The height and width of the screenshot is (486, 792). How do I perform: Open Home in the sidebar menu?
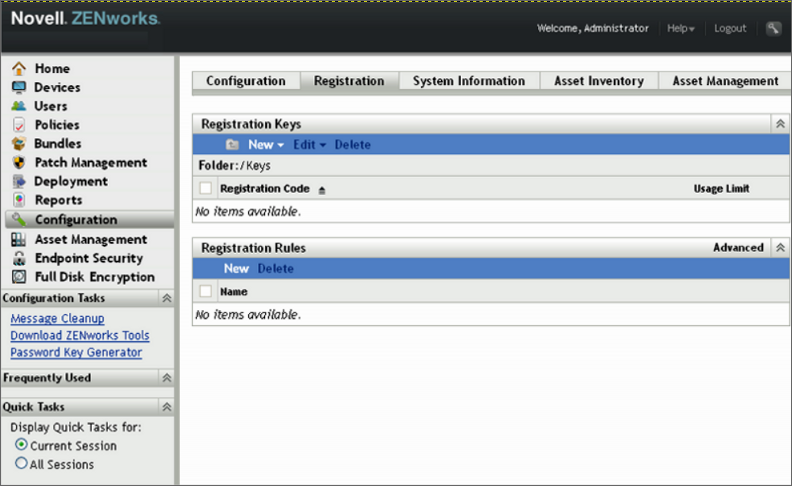click(52, 68)
